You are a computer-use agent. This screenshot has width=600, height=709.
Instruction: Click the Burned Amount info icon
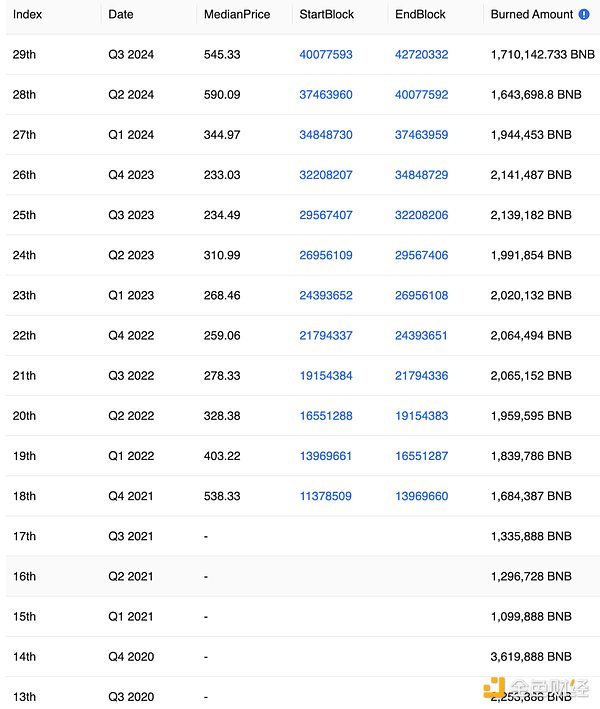click(583, 15)
